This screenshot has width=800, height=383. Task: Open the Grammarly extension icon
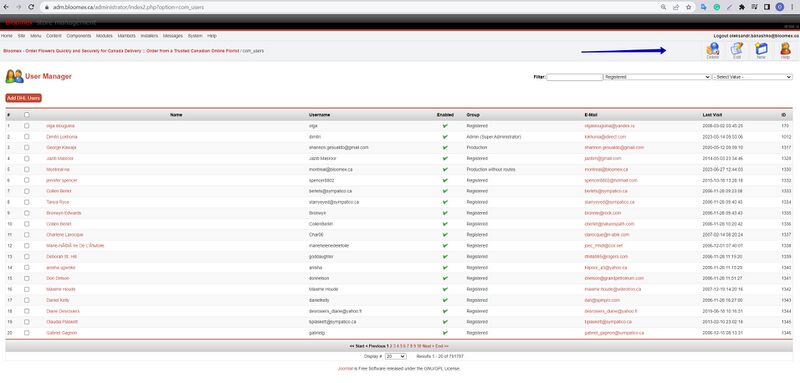(x=716, y=7)
